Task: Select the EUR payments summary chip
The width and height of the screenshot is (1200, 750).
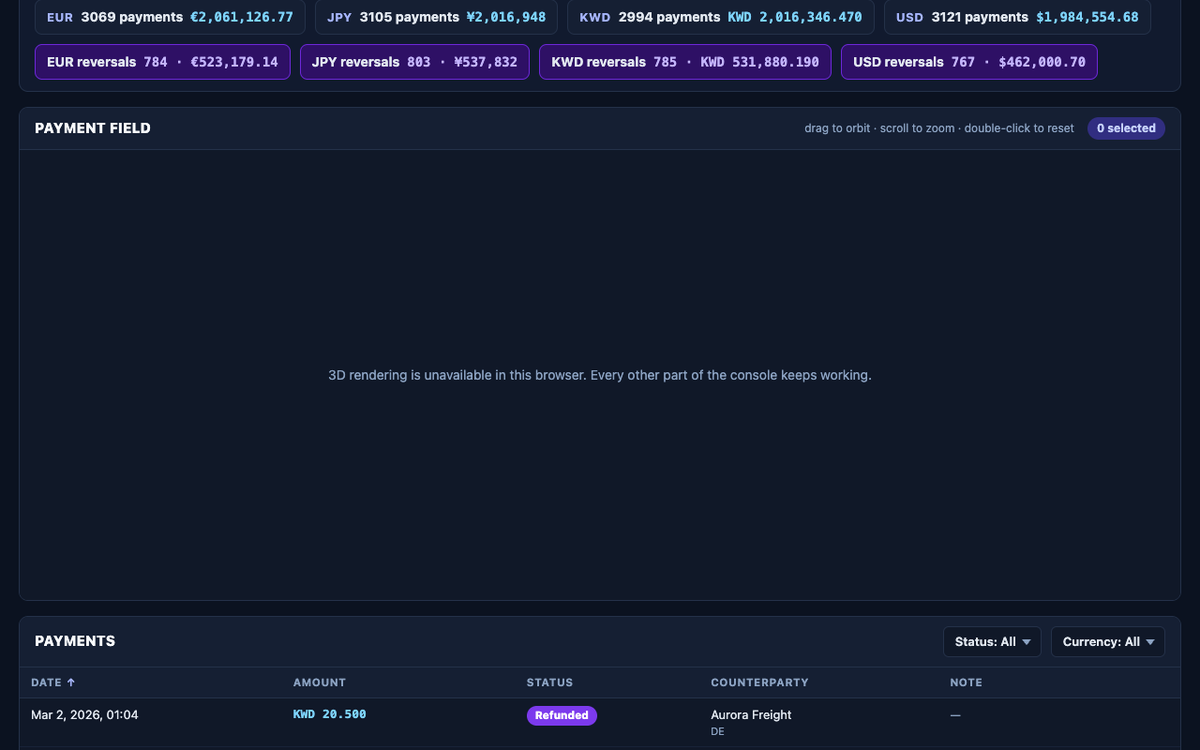Action: tap(170, 17)
